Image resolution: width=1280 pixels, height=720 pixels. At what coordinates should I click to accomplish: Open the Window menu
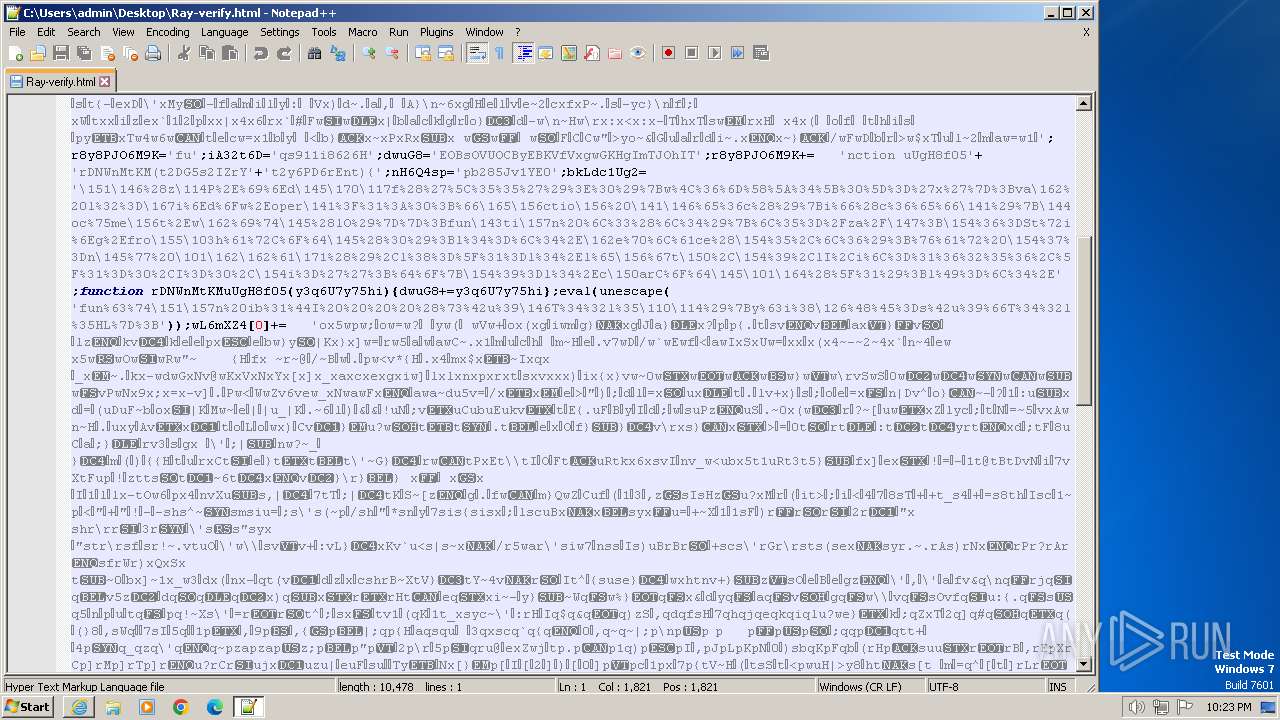coord(484,32)
